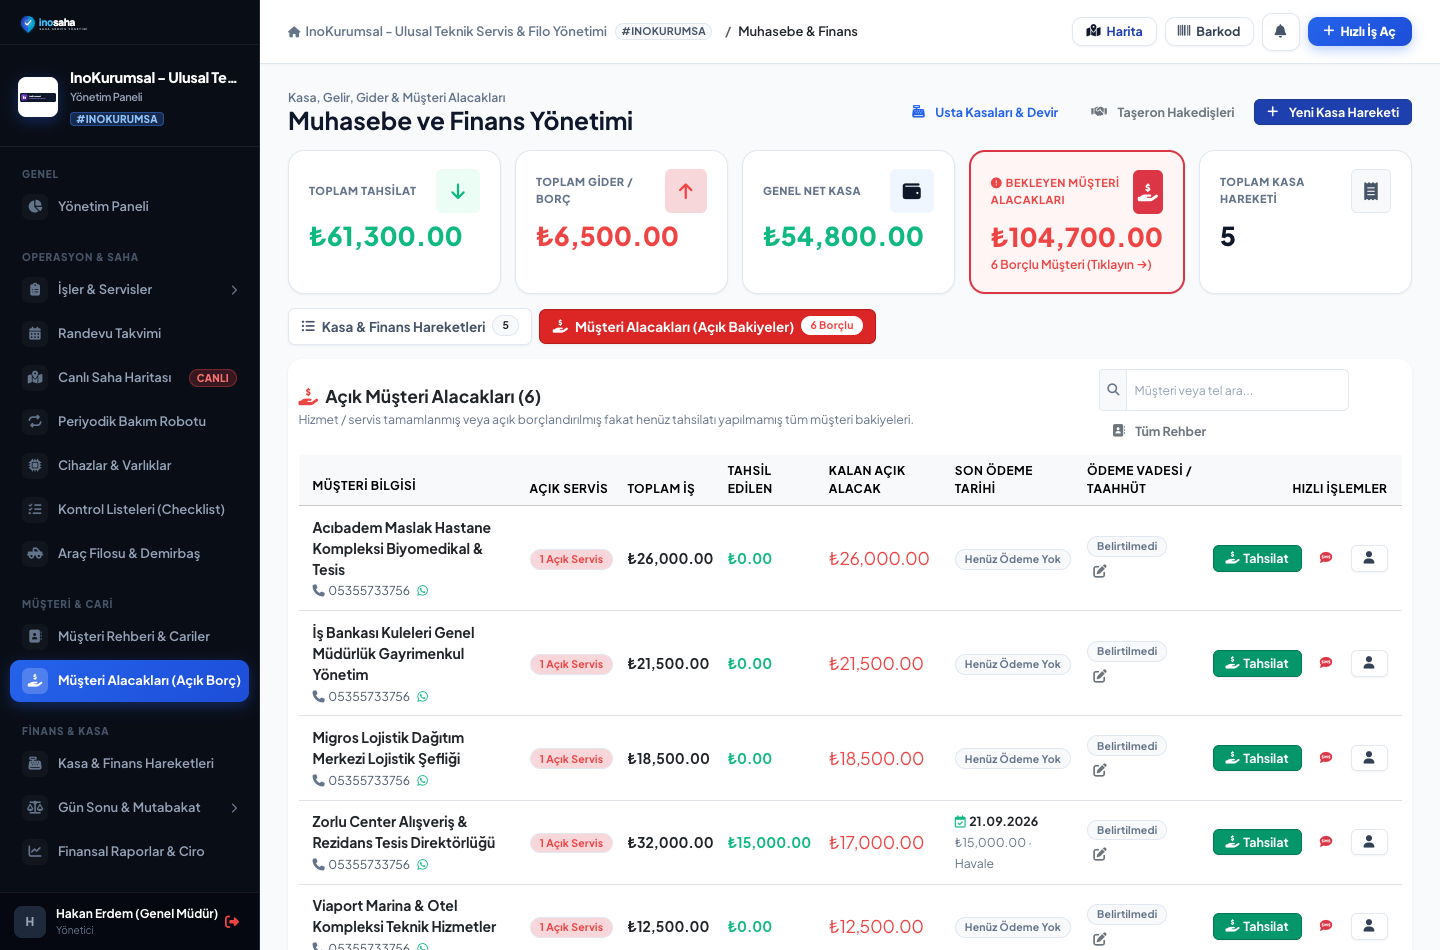Viewport: 1440px width, 950px height.
Task: Open Canlı Saha Haritası in sidebar
Action: 130,378
